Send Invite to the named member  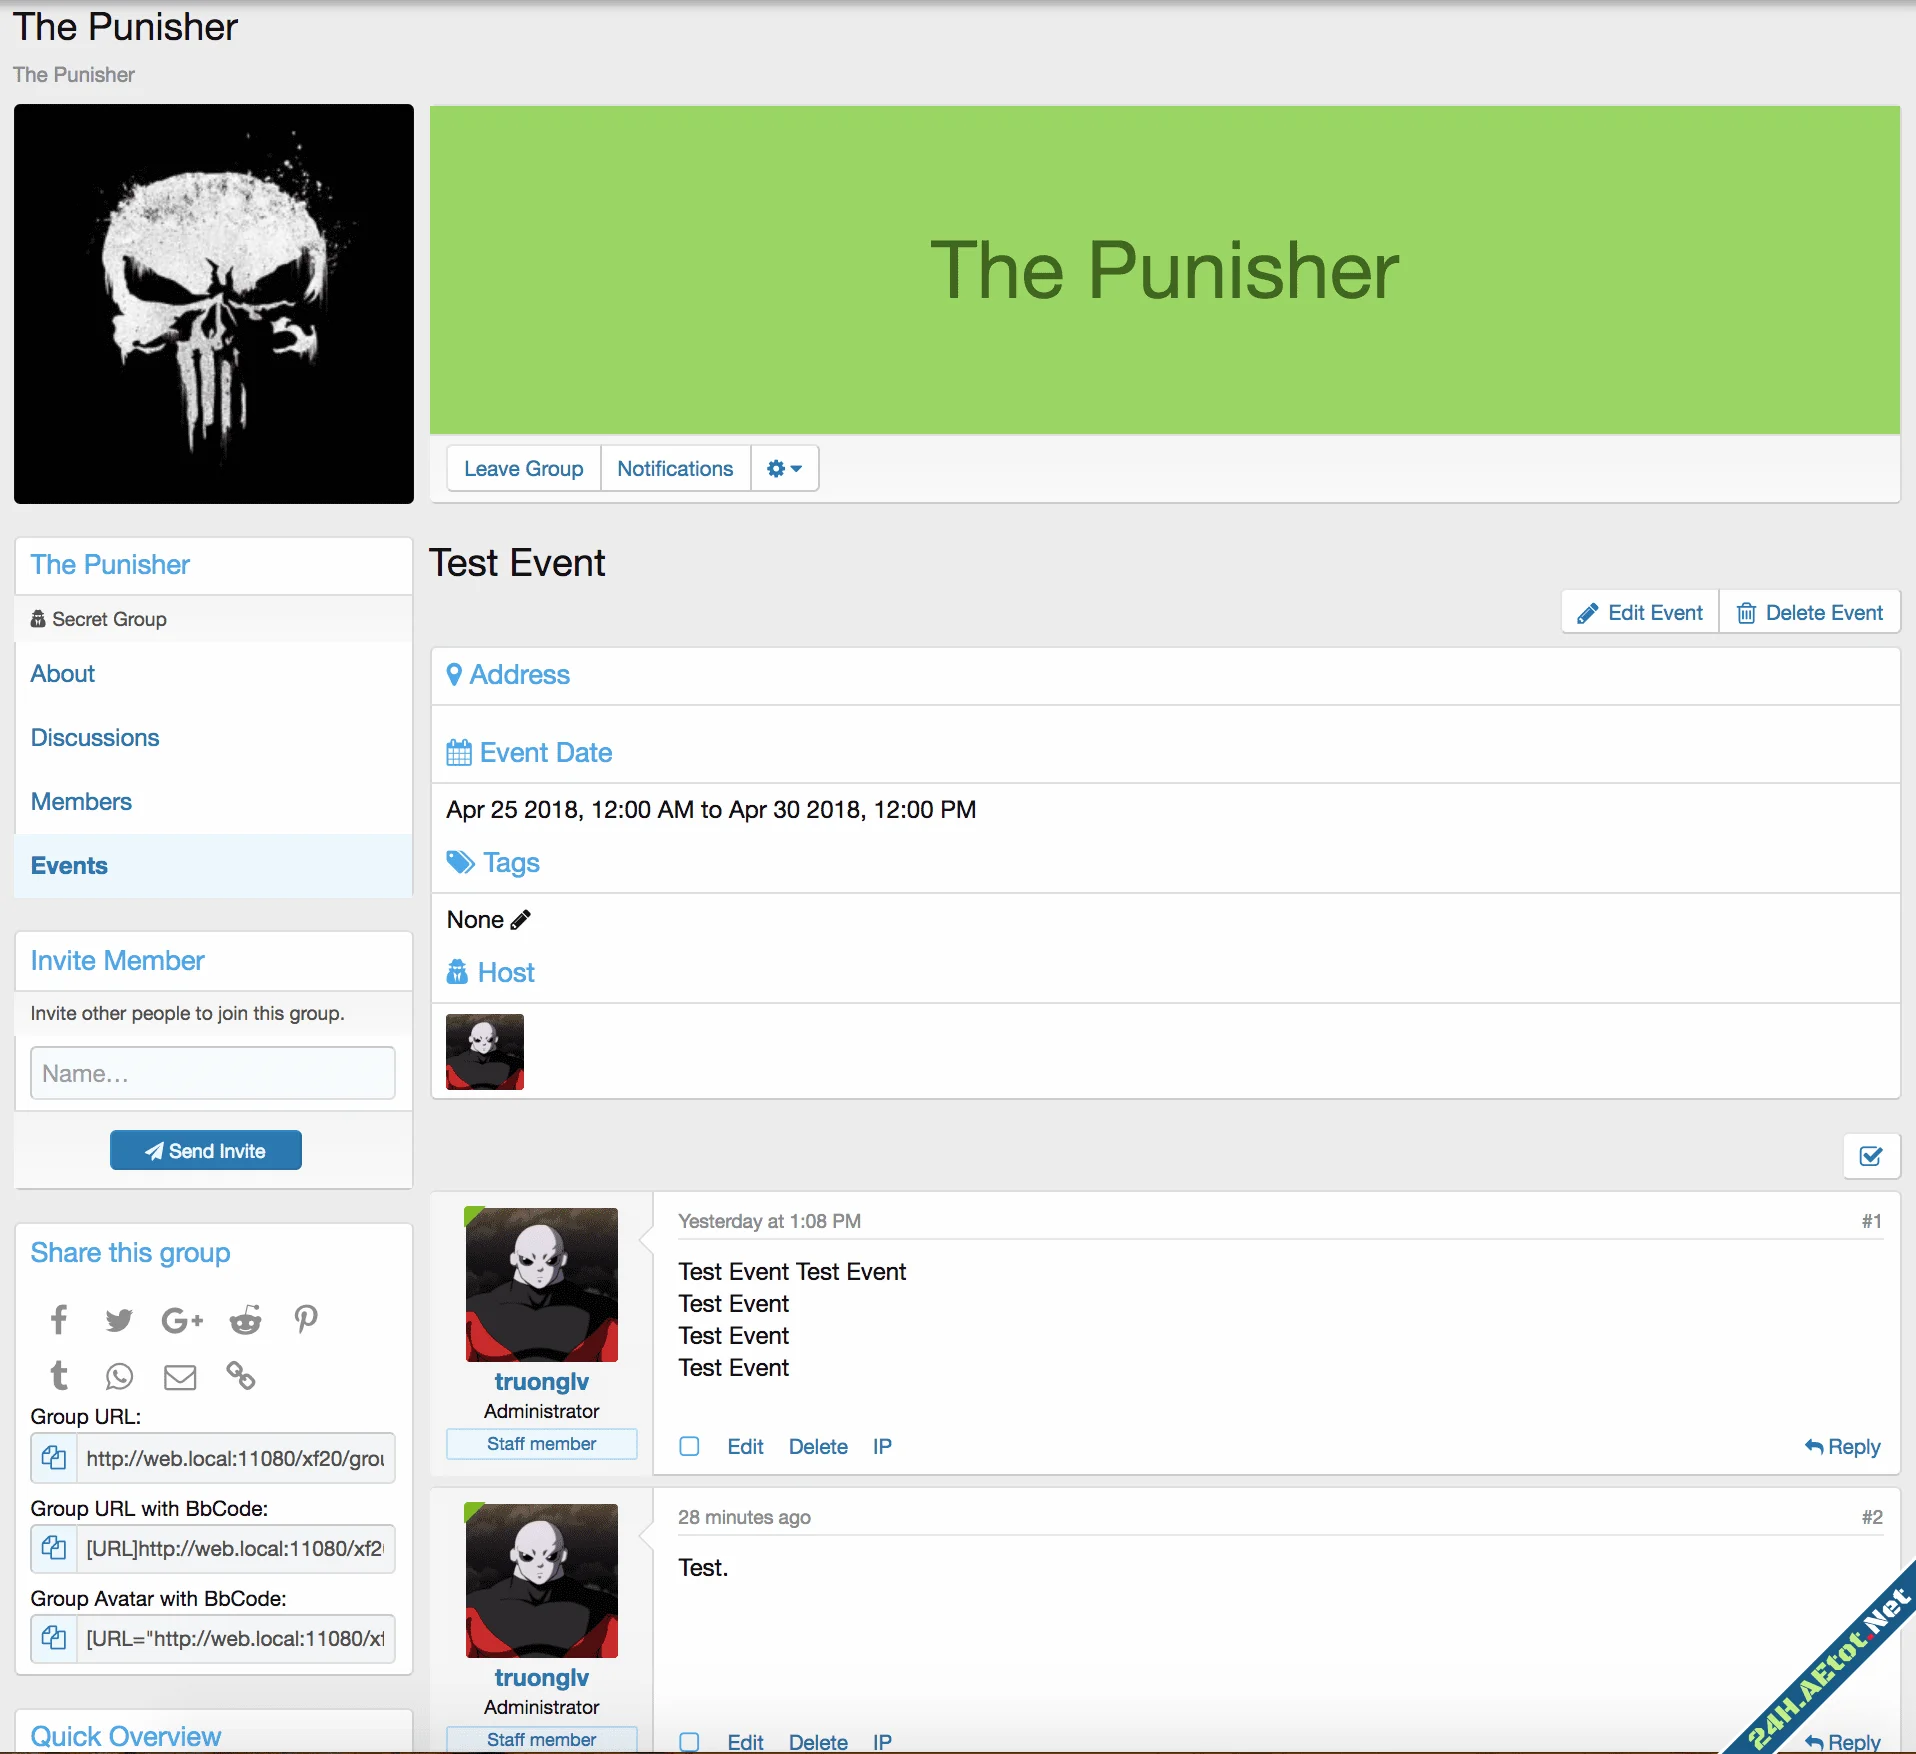click(206, 1150)
